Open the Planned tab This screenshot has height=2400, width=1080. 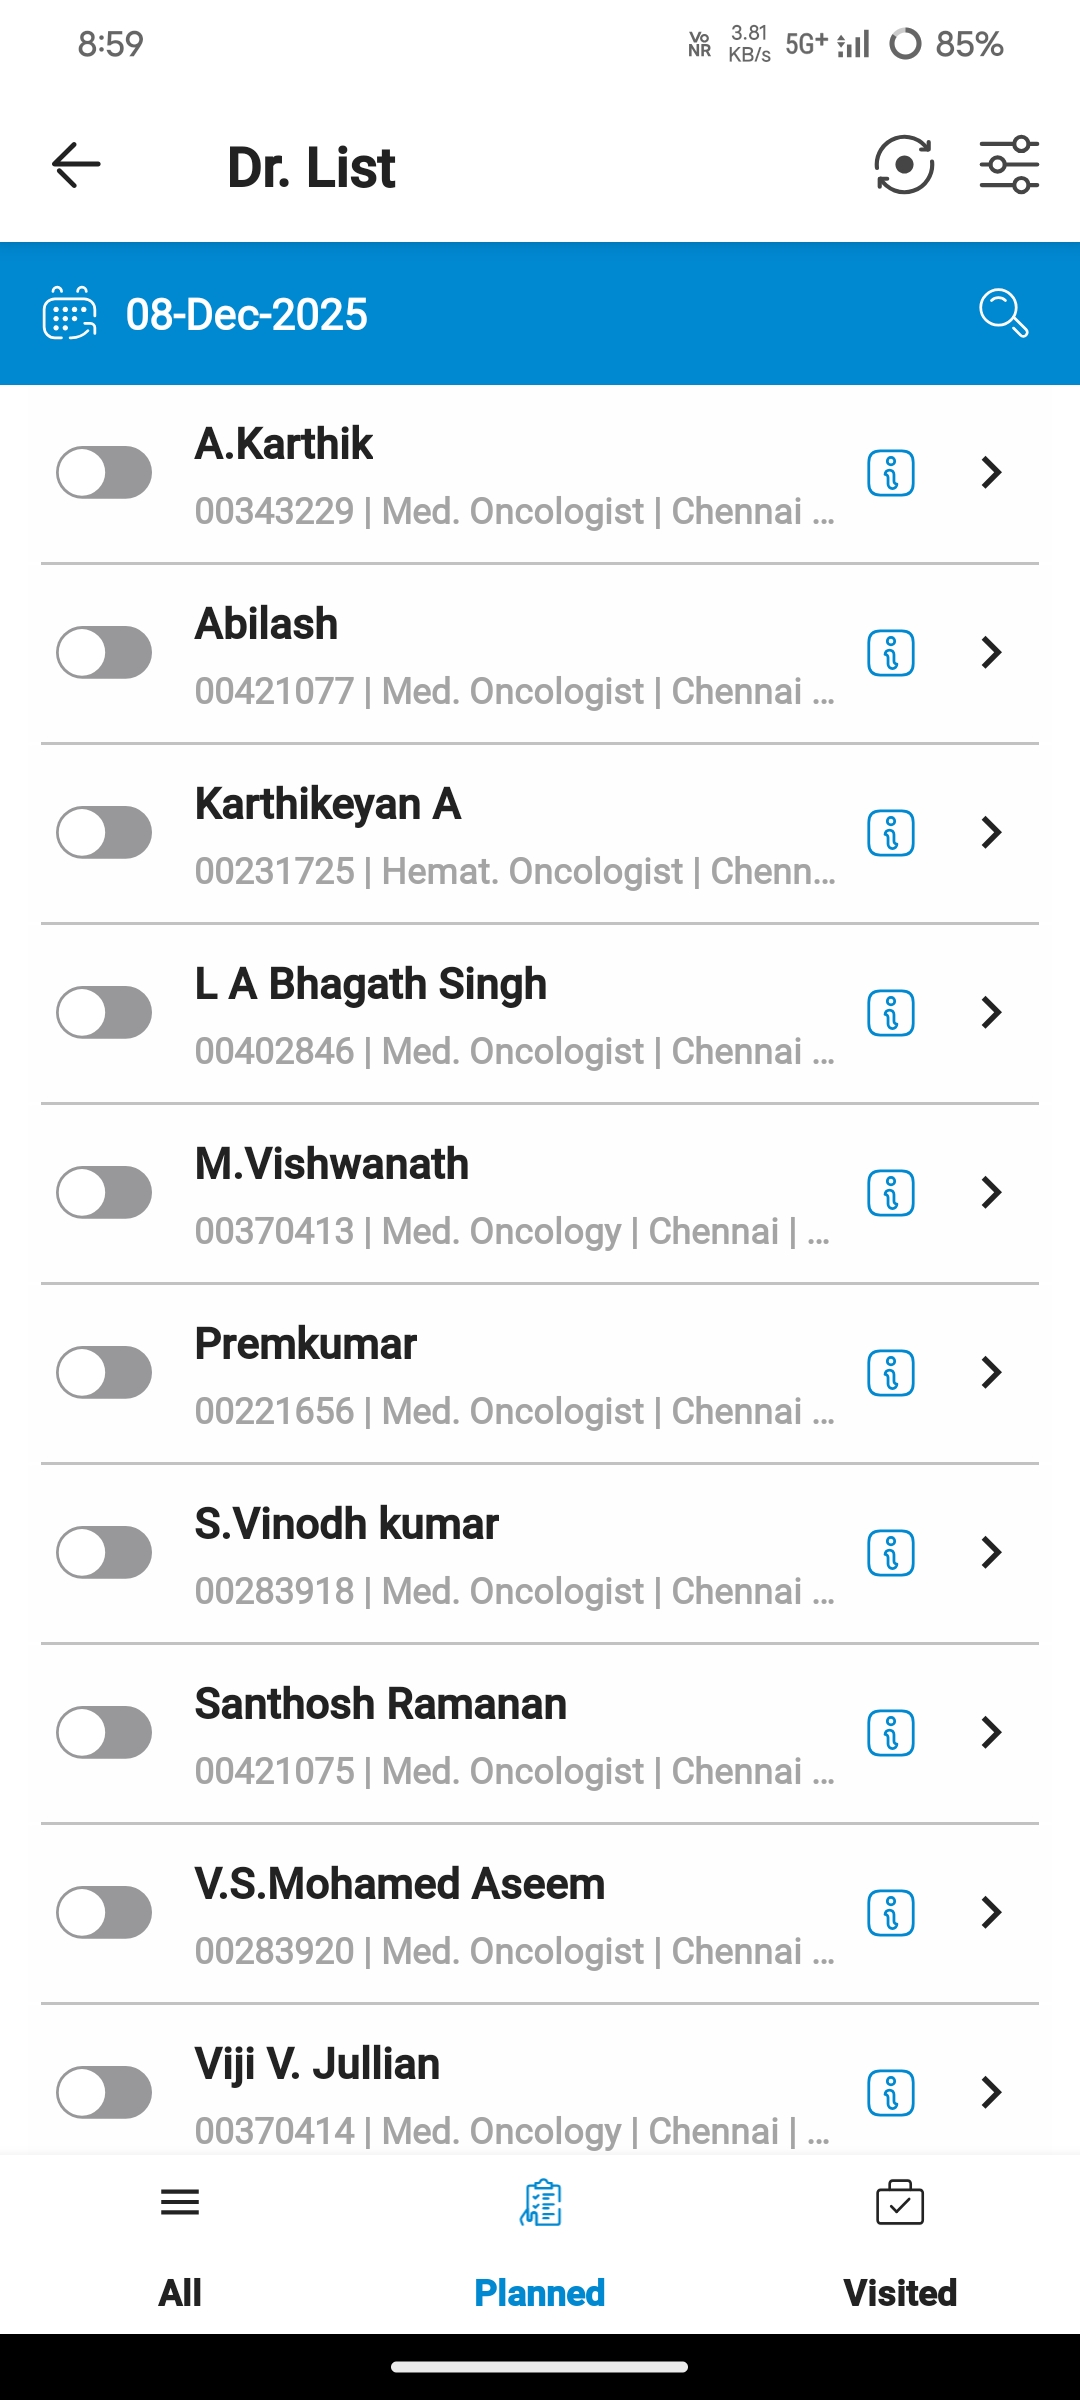click(540, 2245)
